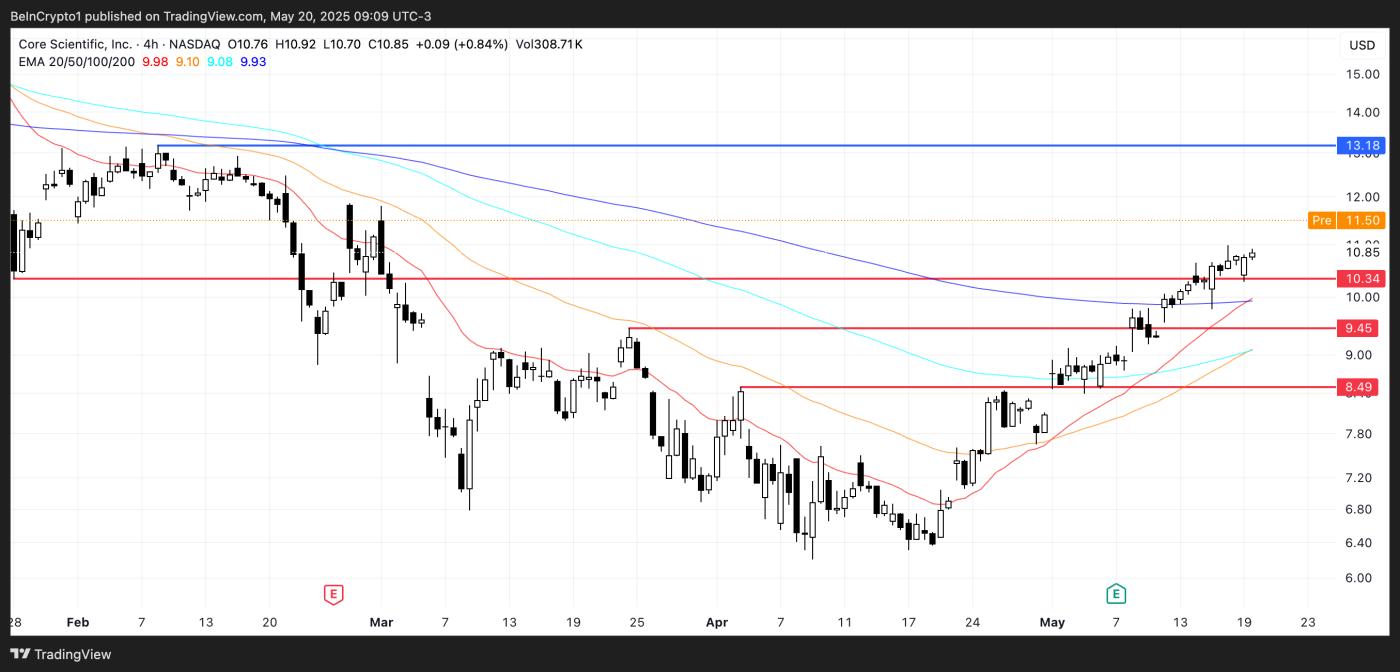The height and width of the screenshot is (672, 1400).
Task: Select the Feb label on the time axis
Action: tap(79, 622)
